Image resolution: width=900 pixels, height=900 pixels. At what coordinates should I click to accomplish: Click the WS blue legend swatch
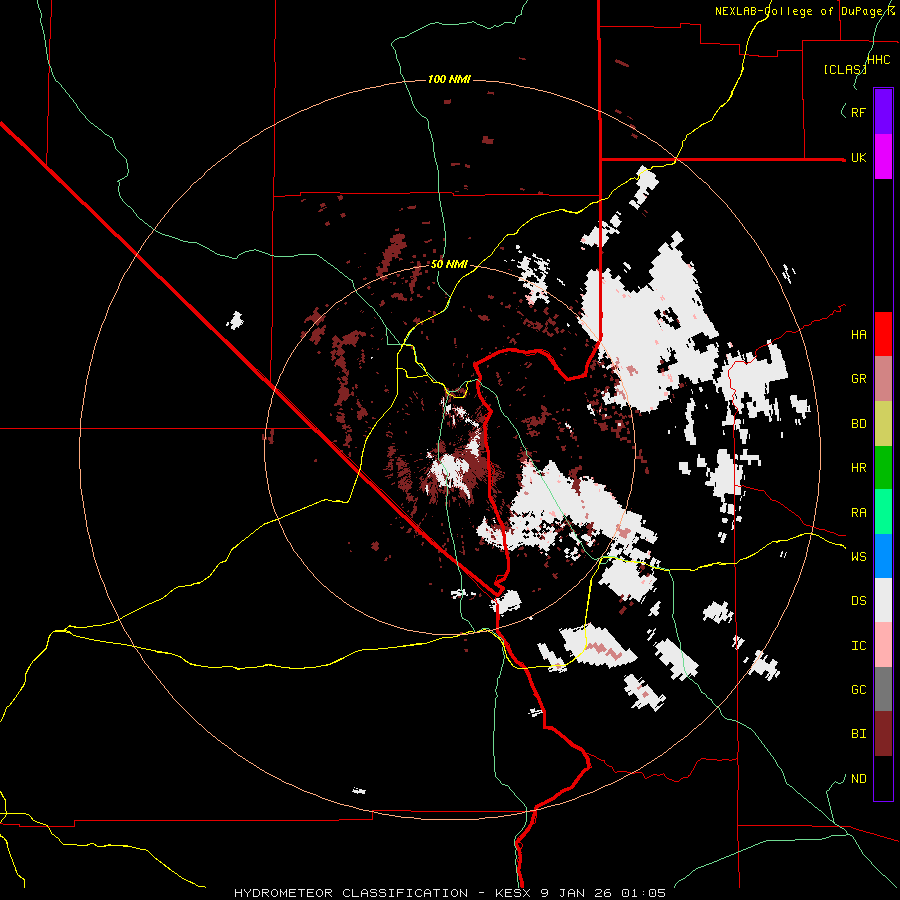(883, 556)
